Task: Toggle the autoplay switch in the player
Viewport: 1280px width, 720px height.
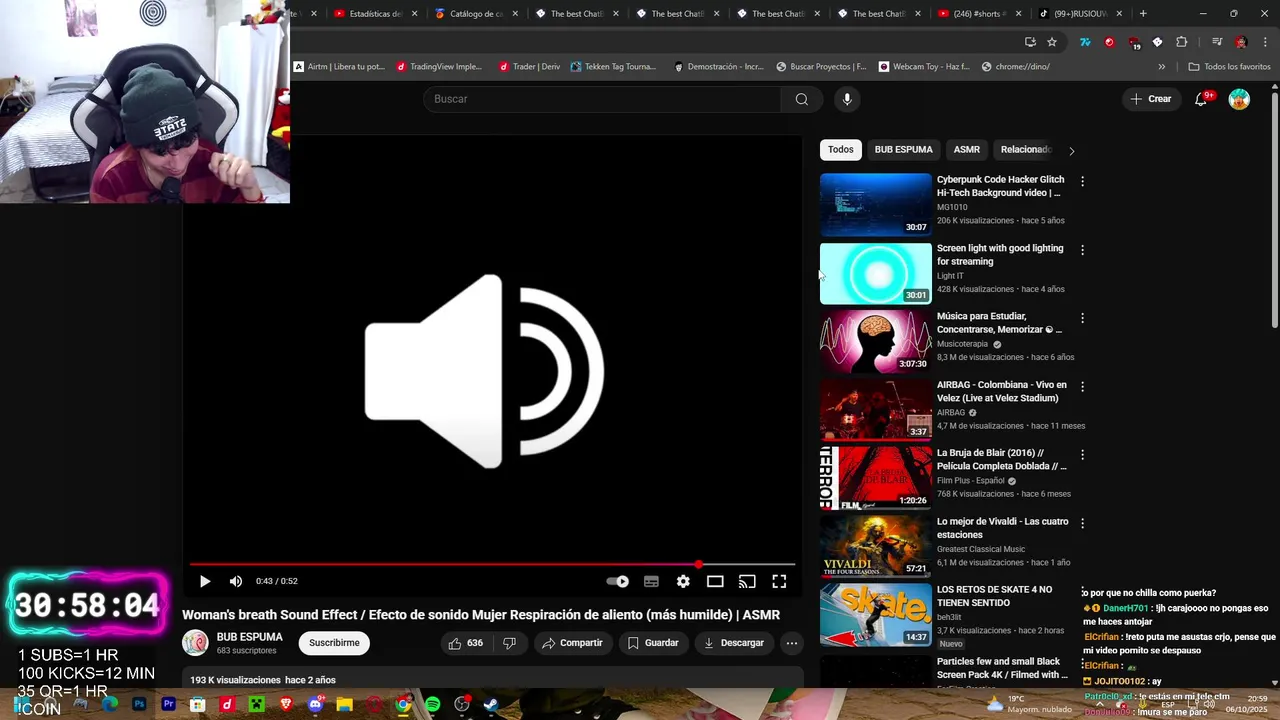Action: coord(618,581)
